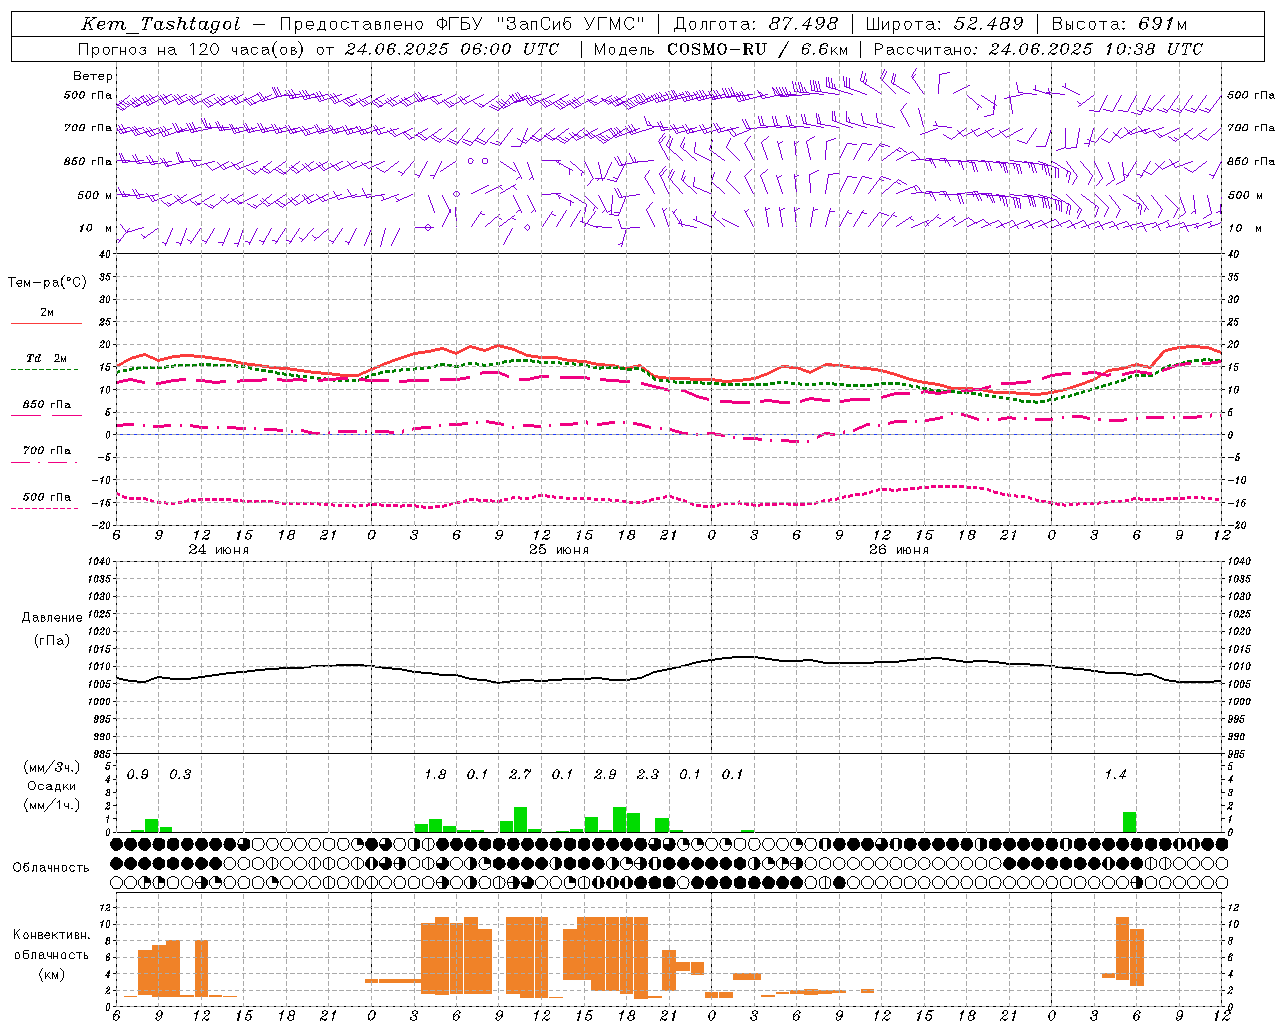Viewport: 1280px width, 1024px height.
Task: Click the Тем-ра(°C) temperature label
Action: [47, 282]
